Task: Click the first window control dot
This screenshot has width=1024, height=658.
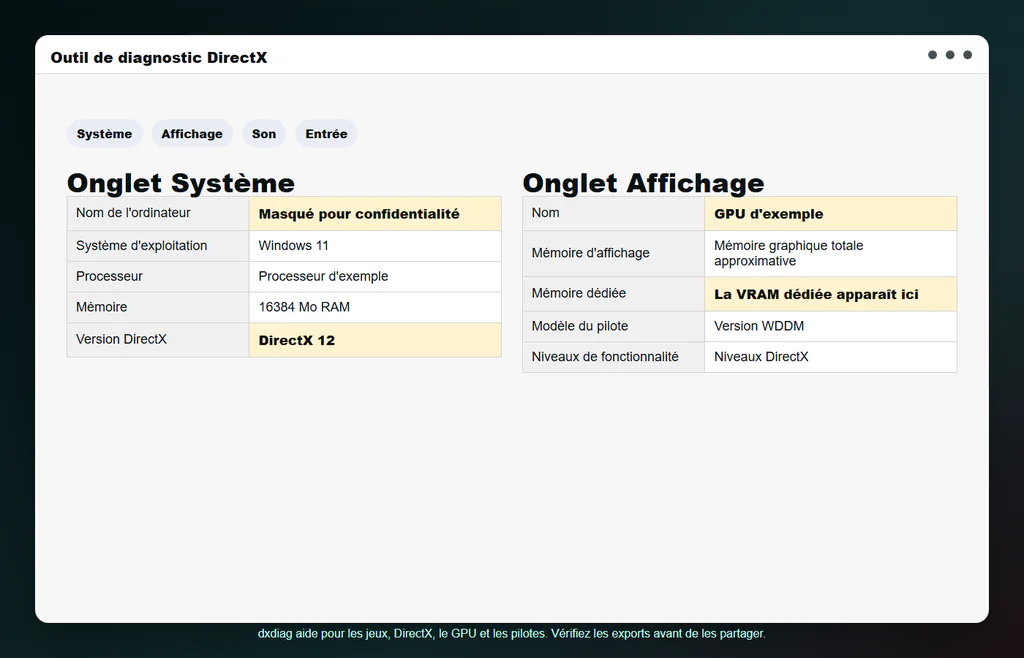Action: (933, 55)
